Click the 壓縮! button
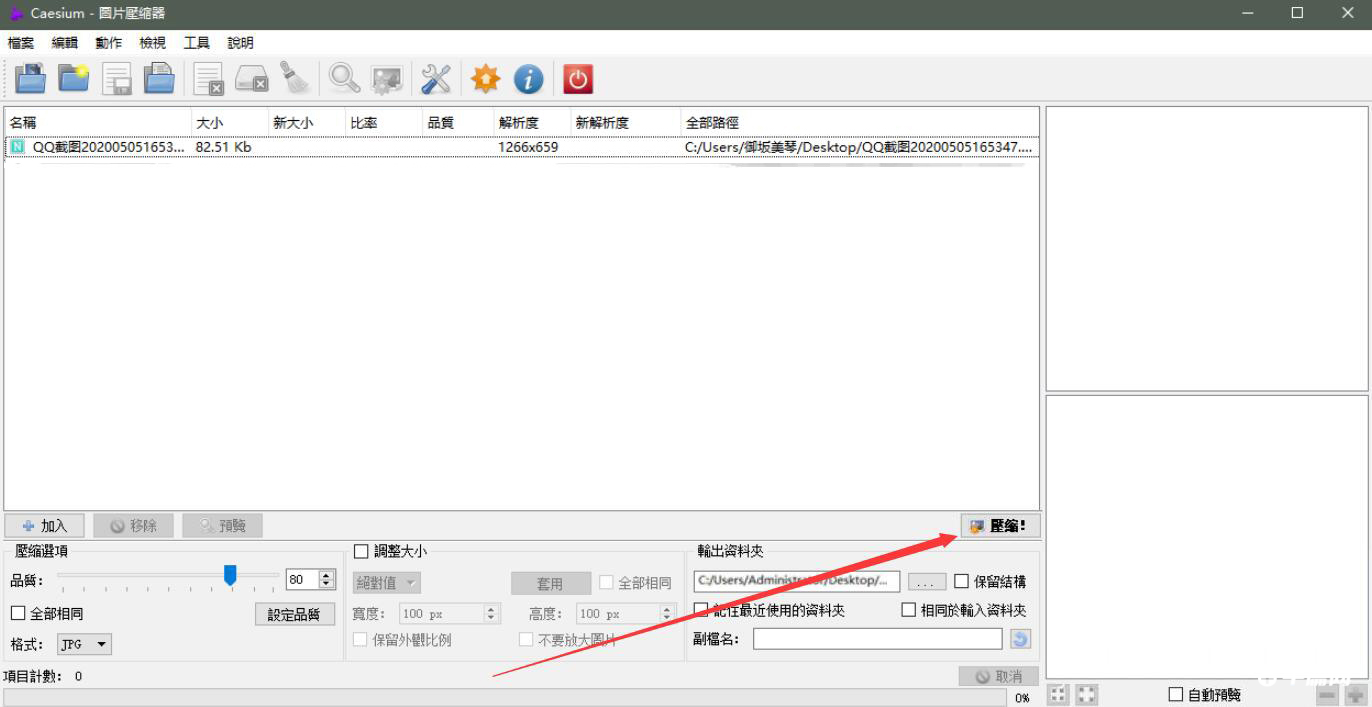The width and height of the screenshot is (1372, 707). pyautogui.click(x=999, y=525)
